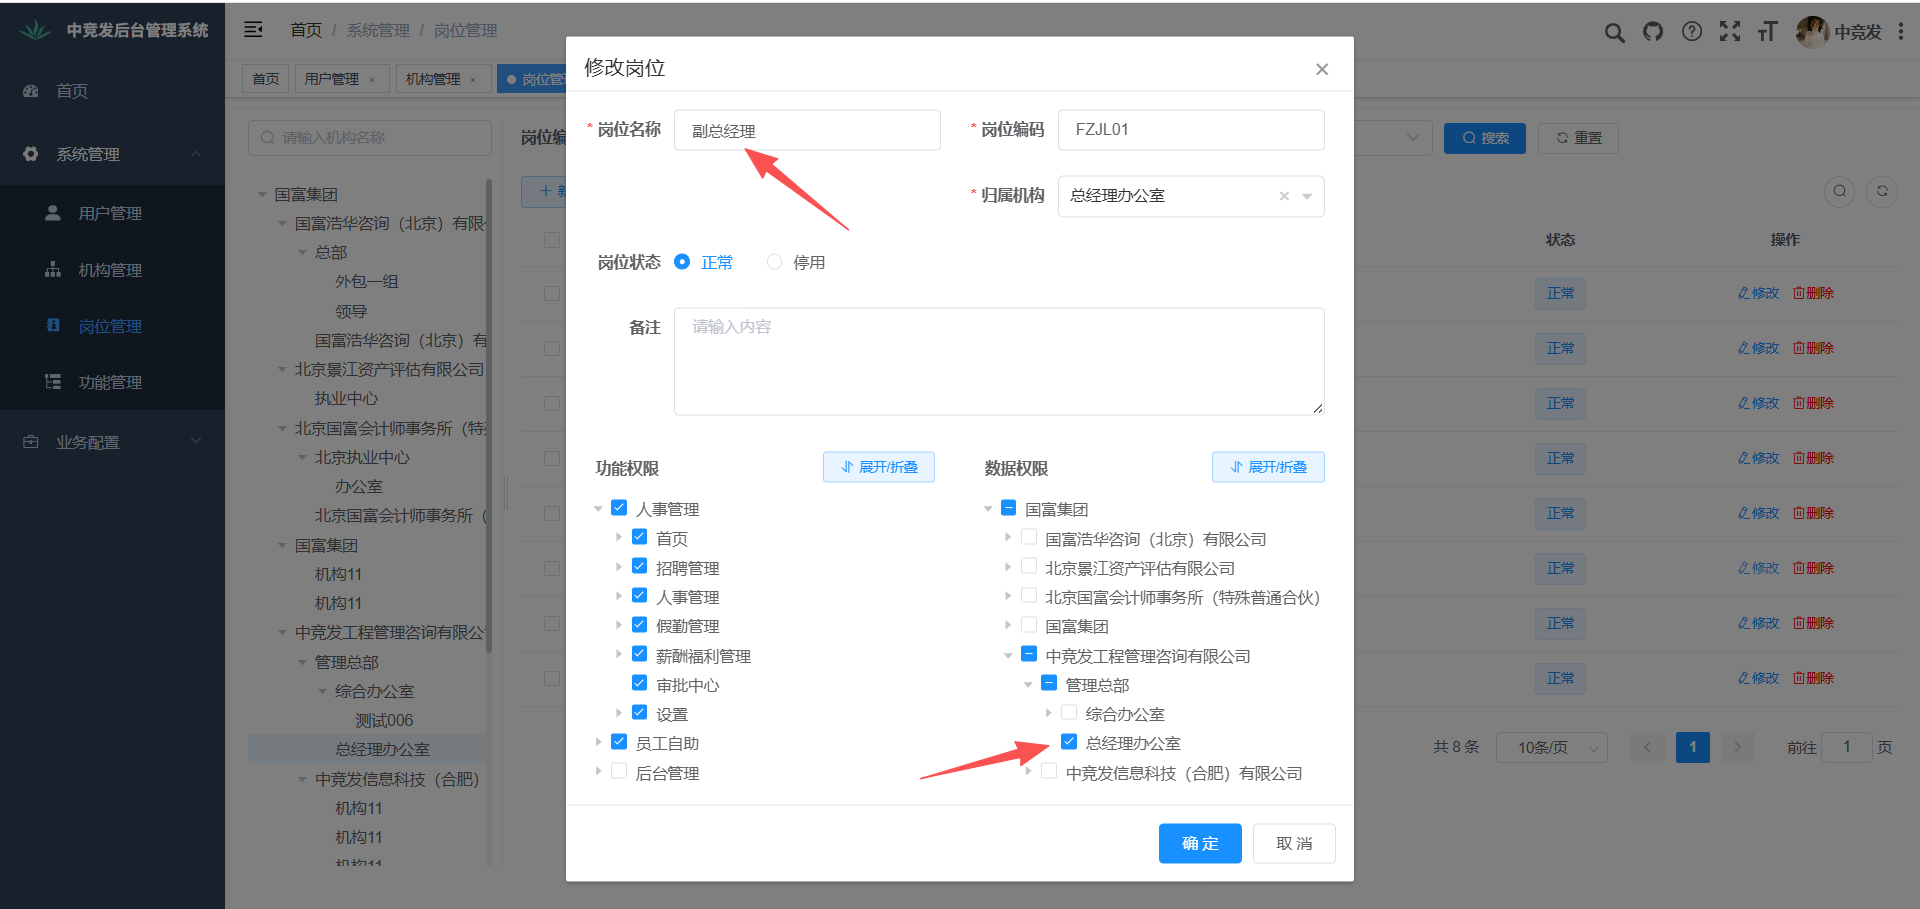Screen dimensions: 1920x909
Task: Select the 停用 status radio button
Action: tap(774, 262)
